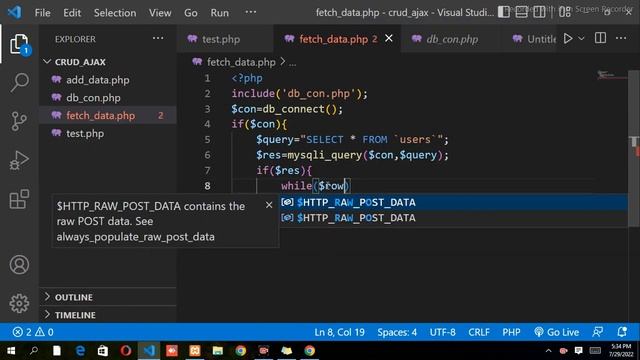The height and width of the screenshot is (360, 640).
Task: Open the Search view in activity bar
Action: point(19,82)
